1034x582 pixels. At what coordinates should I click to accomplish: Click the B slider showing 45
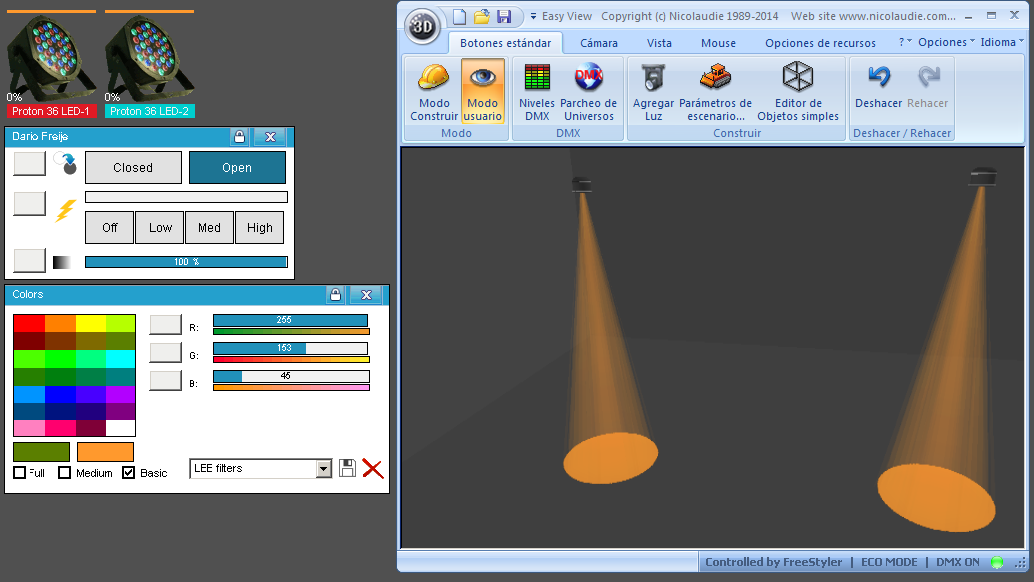click(291, 376)
